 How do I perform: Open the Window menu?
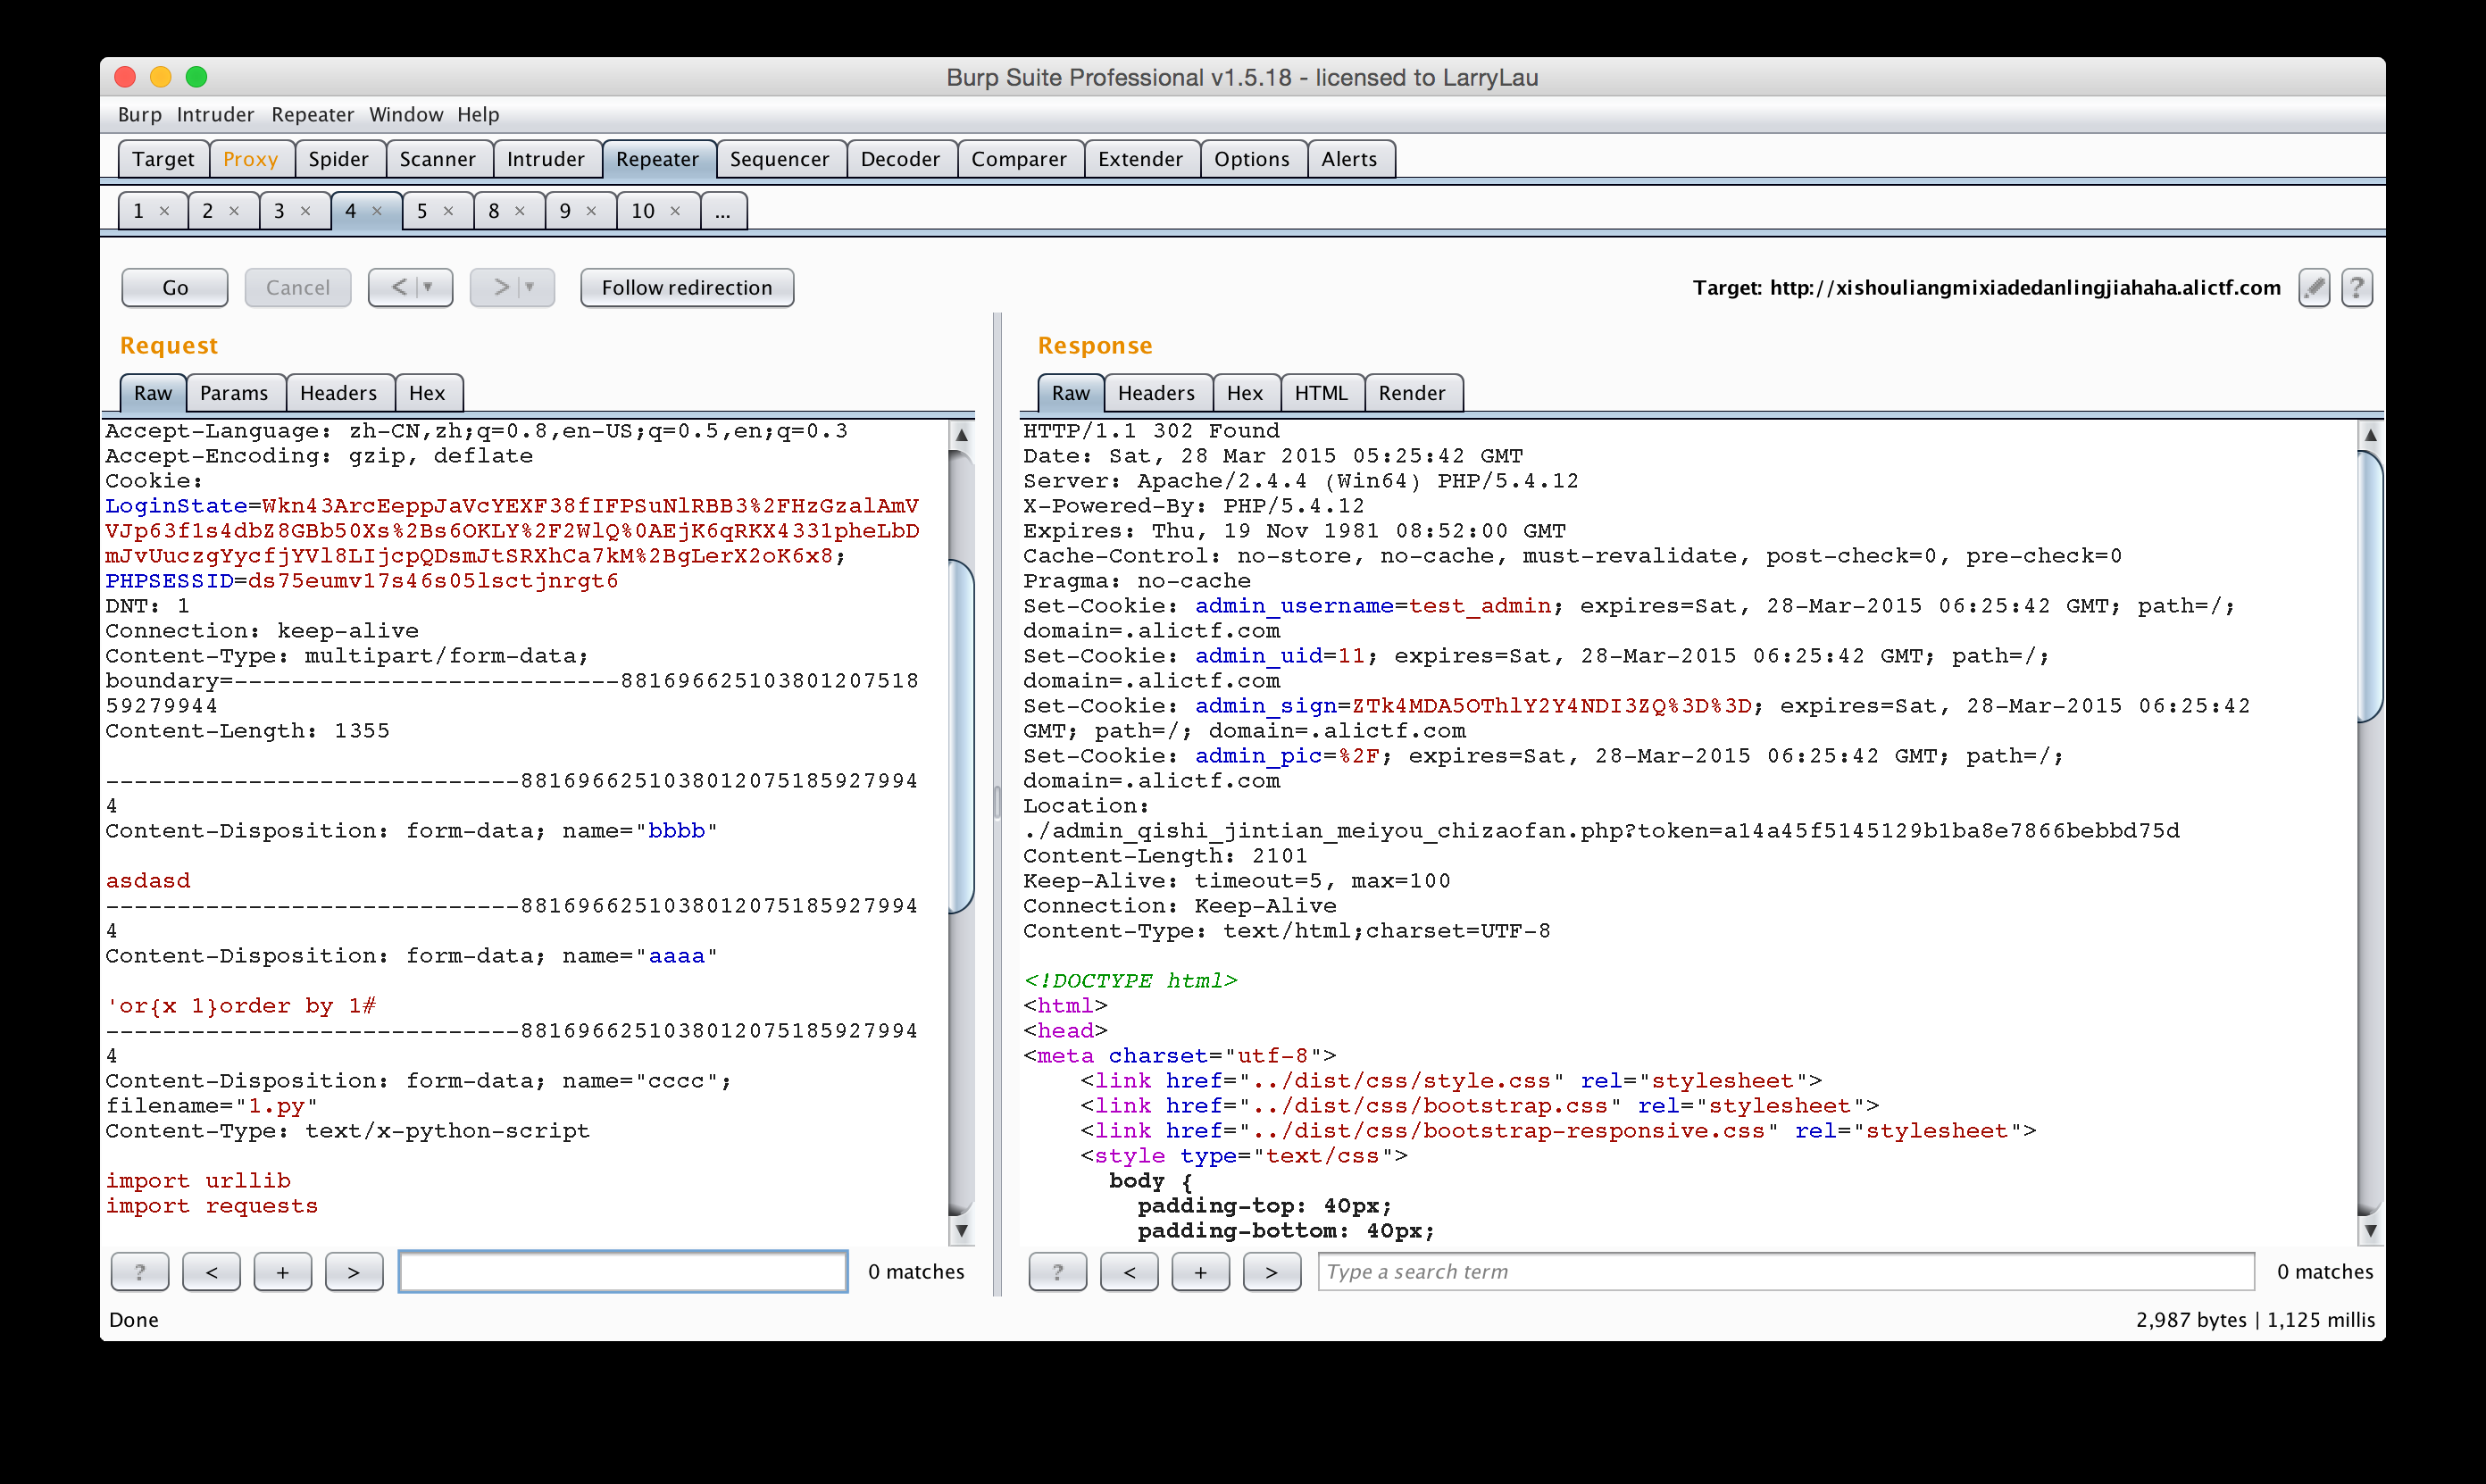406,115
